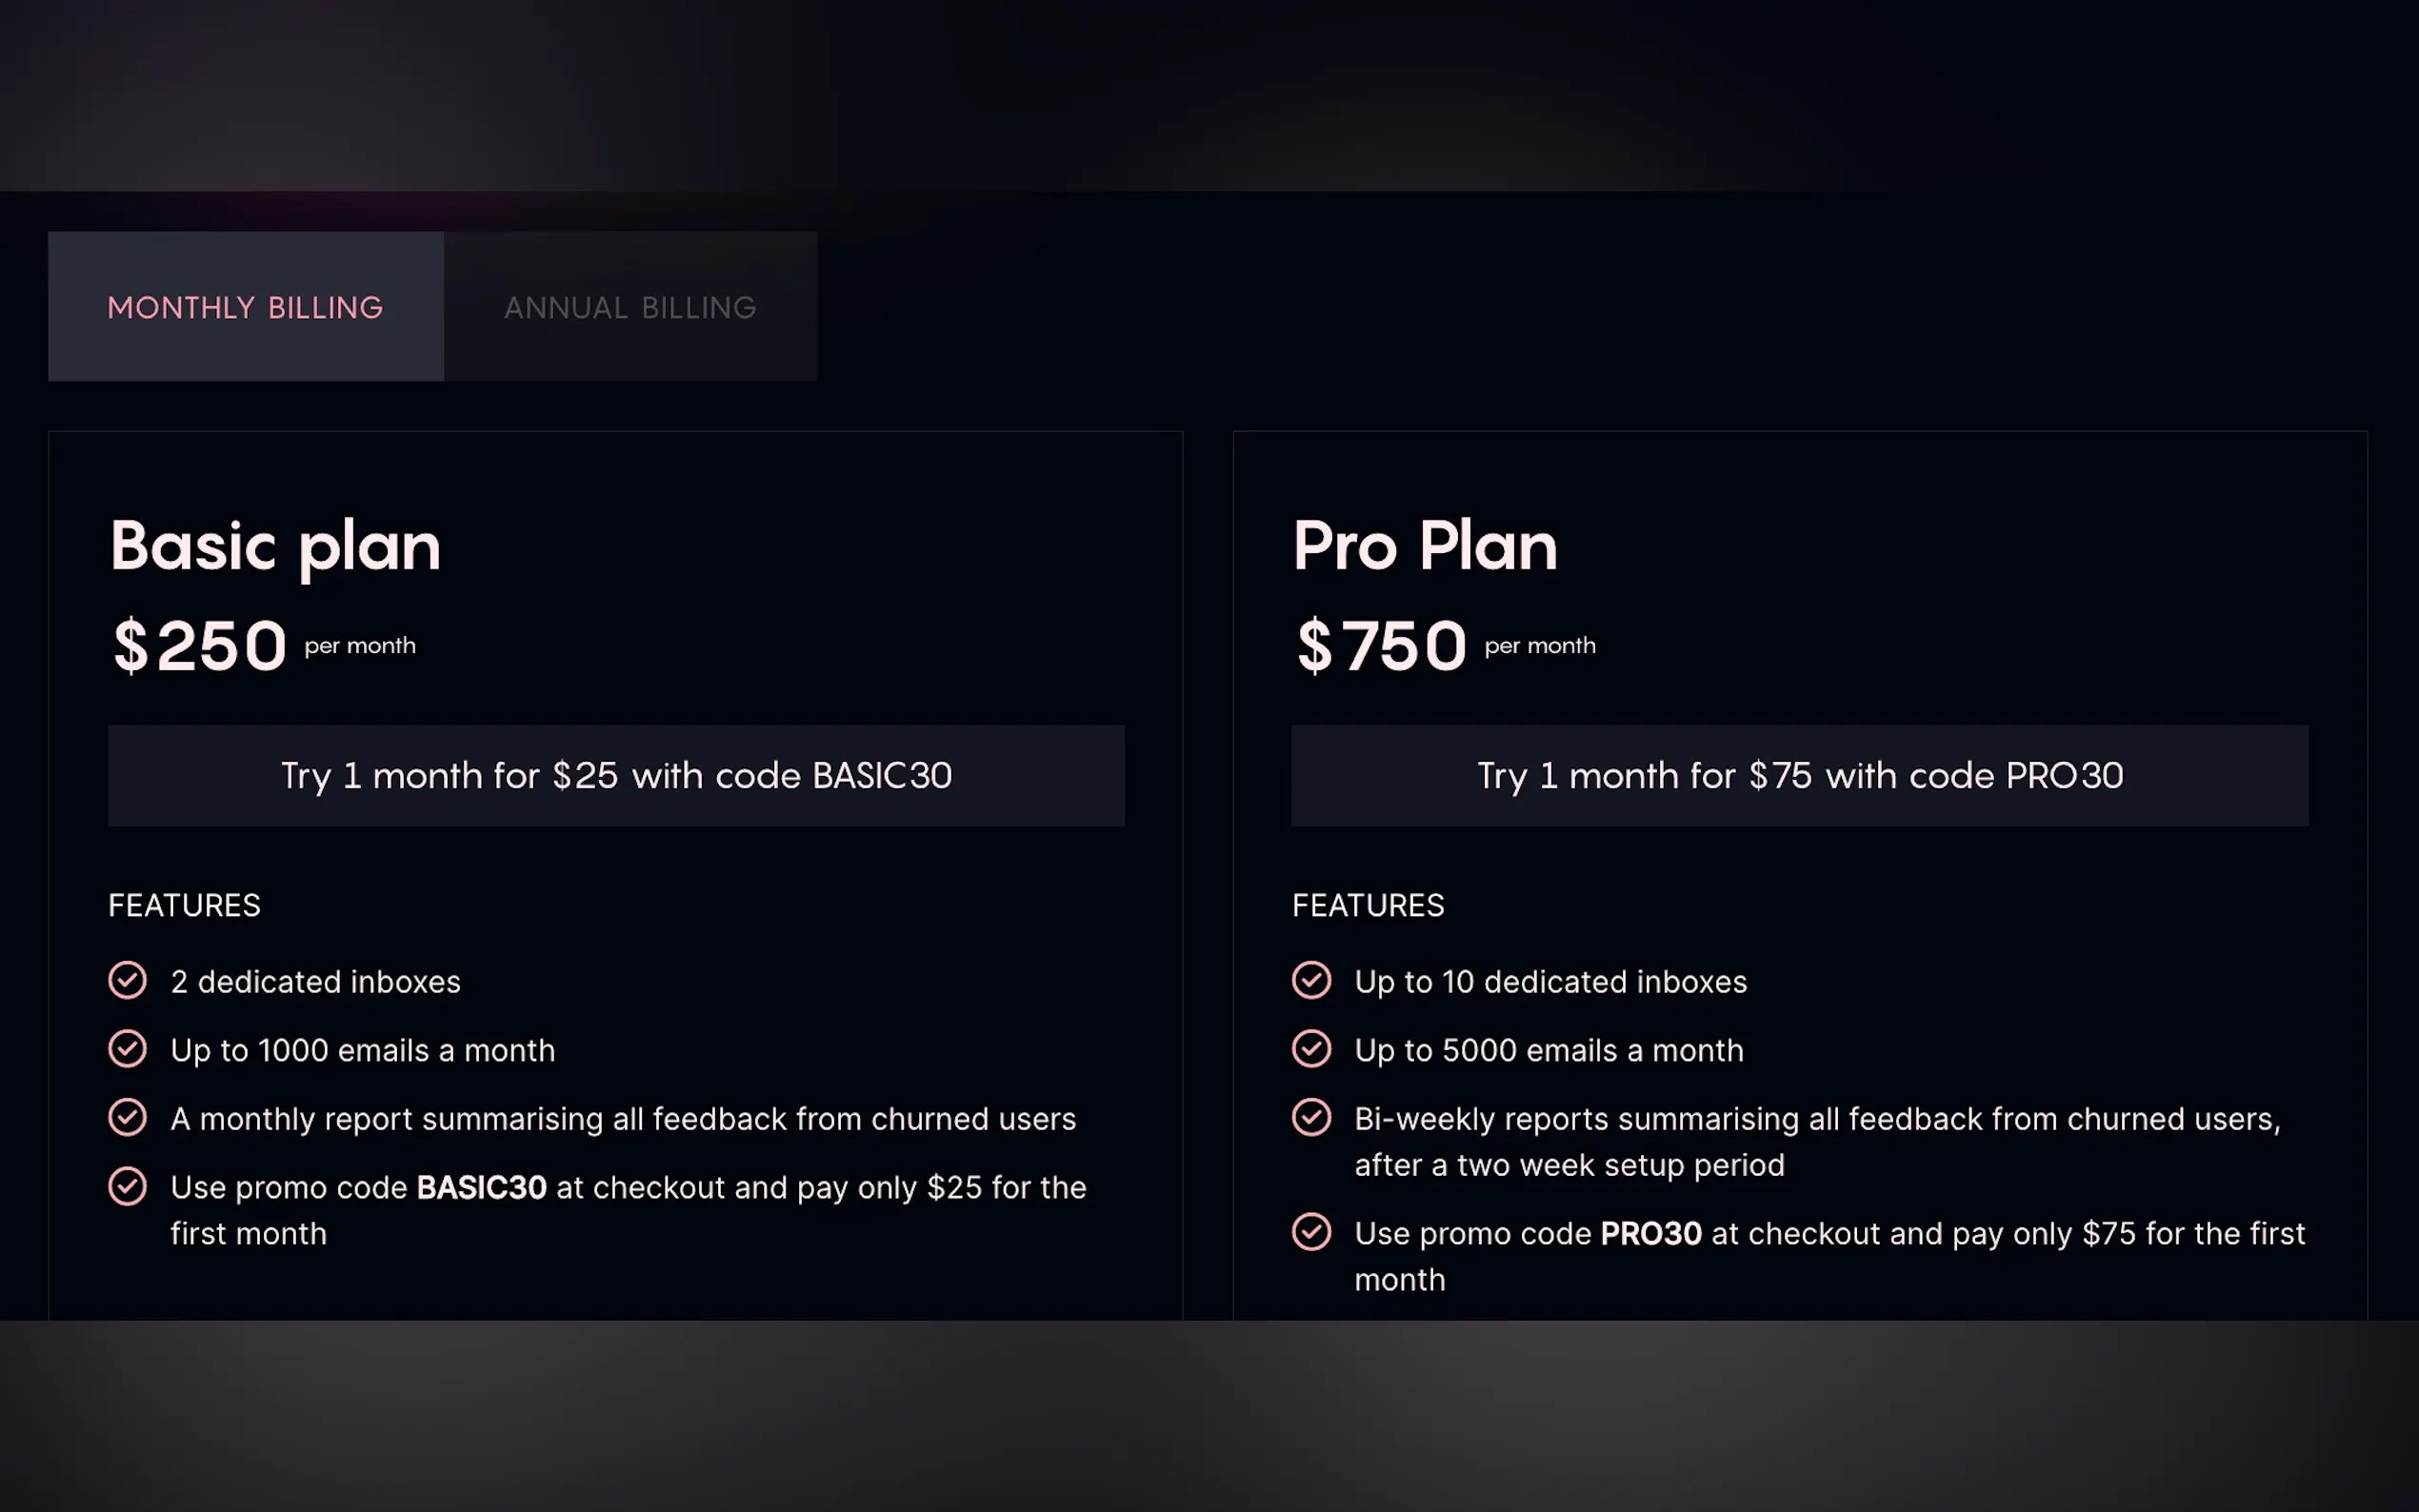The height and width of the screenshot is (1512, 2419).
Task: Click the Pro Plan FEATURES label
Action: point(1368,906)
